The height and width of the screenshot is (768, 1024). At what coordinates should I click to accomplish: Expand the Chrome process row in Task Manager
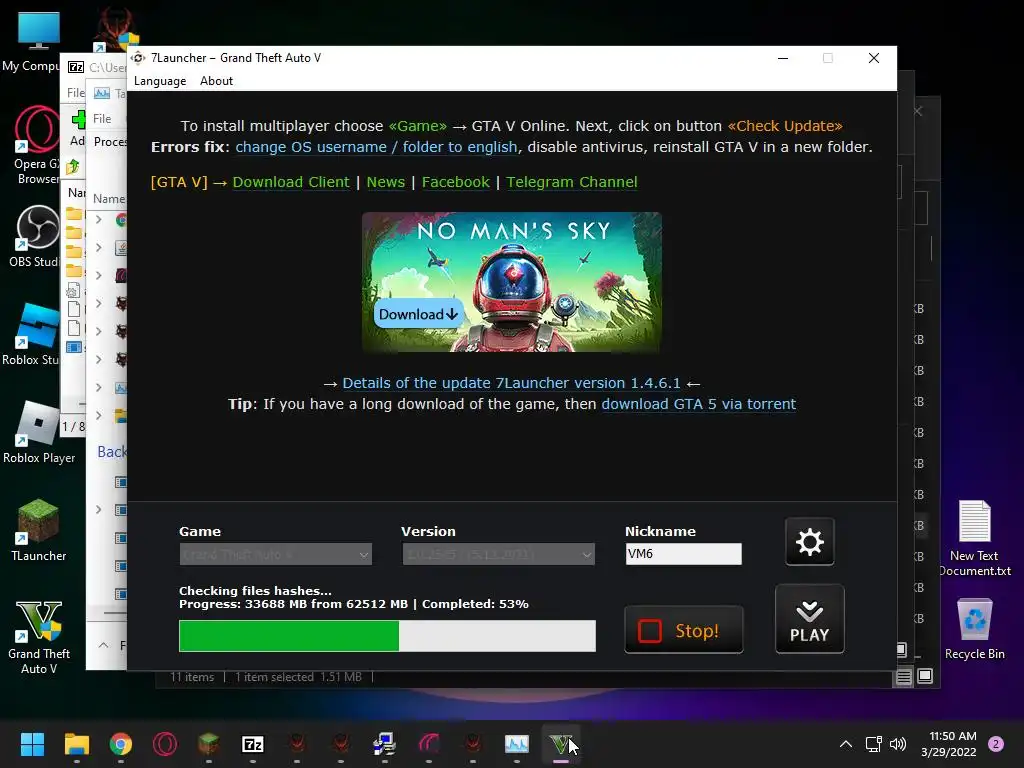tap(99, 220)
